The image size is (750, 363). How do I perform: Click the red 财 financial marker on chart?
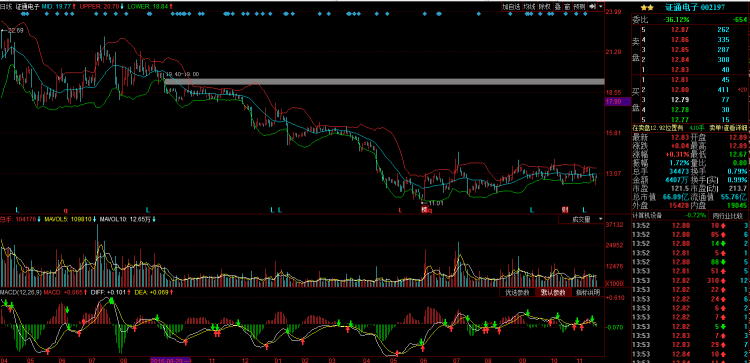click(x=565, y=209)
